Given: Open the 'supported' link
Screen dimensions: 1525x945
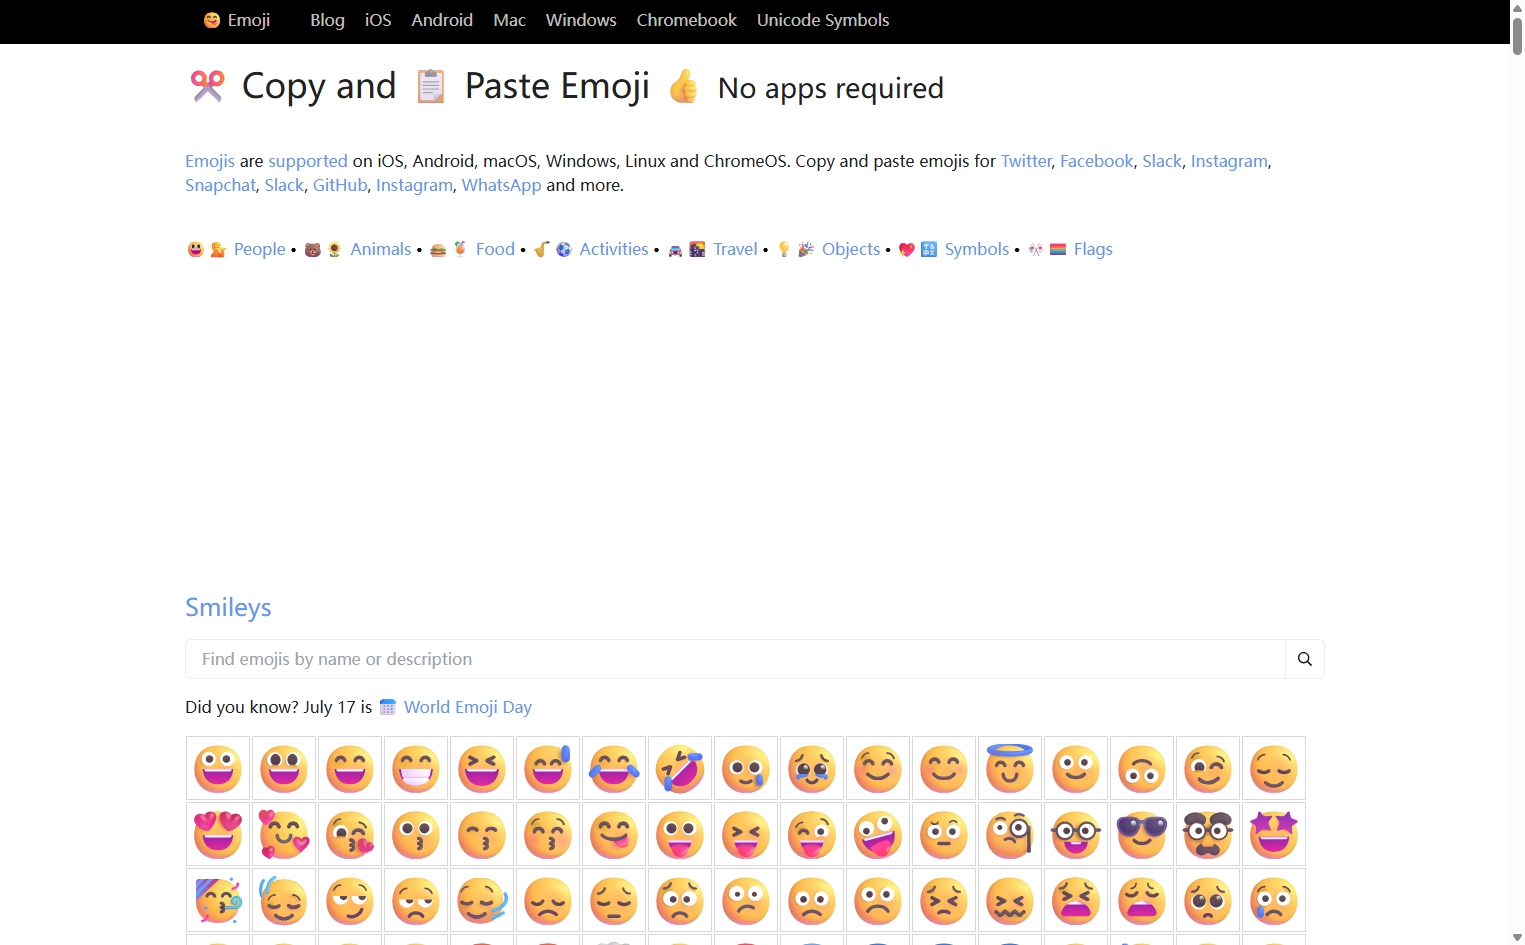Looking at the screenshot, I should [308, 161].
